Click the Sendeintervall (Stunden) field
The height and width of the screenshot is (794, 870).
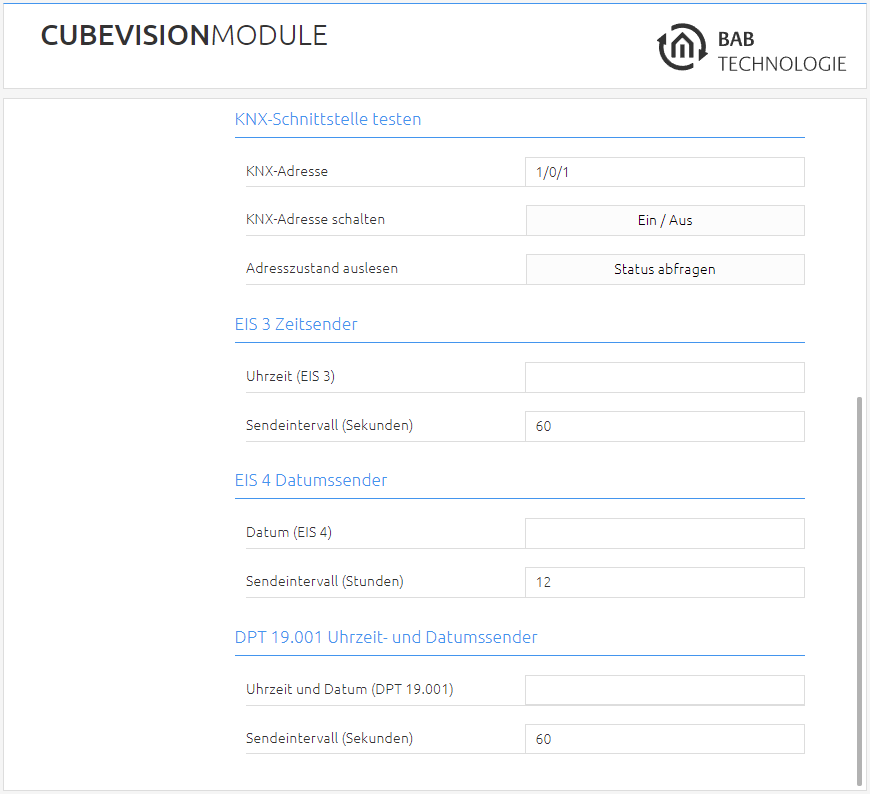pyautogui.click(x=665, y=582)
